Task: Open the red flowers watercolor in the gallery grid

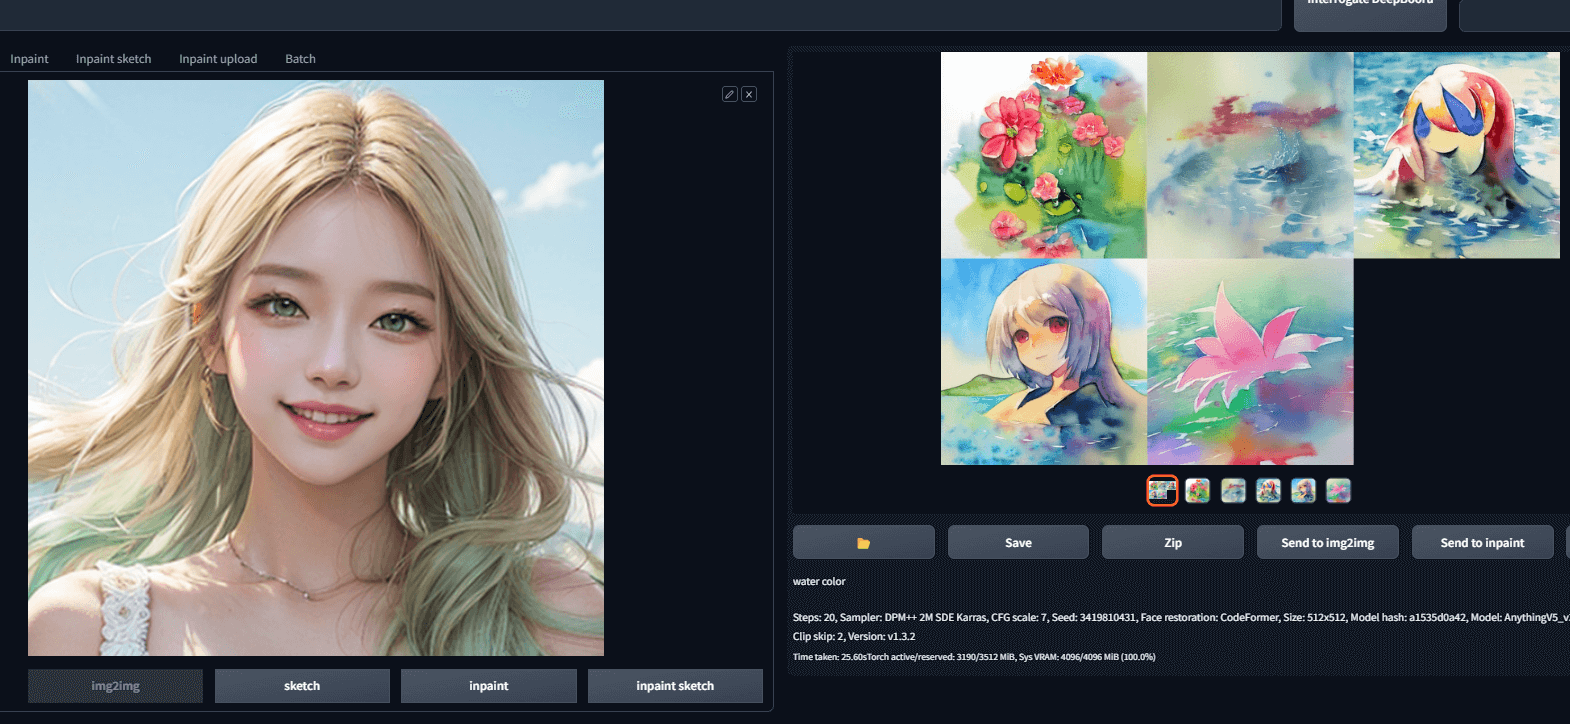Action: pos(1044,155)
